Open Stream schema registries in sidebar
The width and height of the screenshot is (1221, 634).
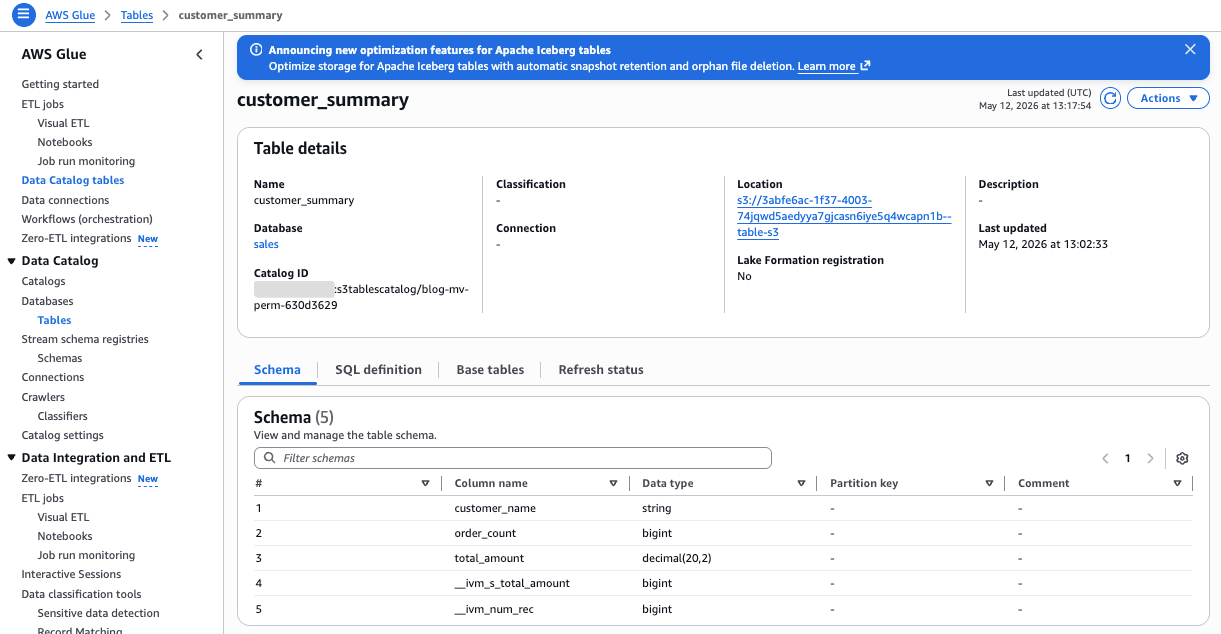85,339
